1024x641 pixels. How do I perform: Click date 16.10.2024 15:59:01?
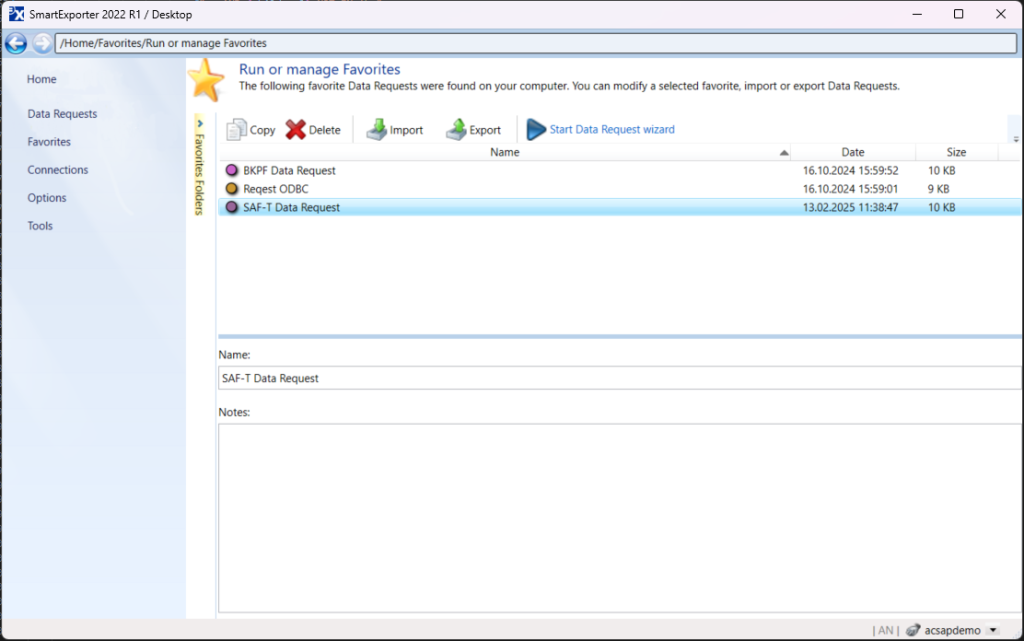click(850, 189)
